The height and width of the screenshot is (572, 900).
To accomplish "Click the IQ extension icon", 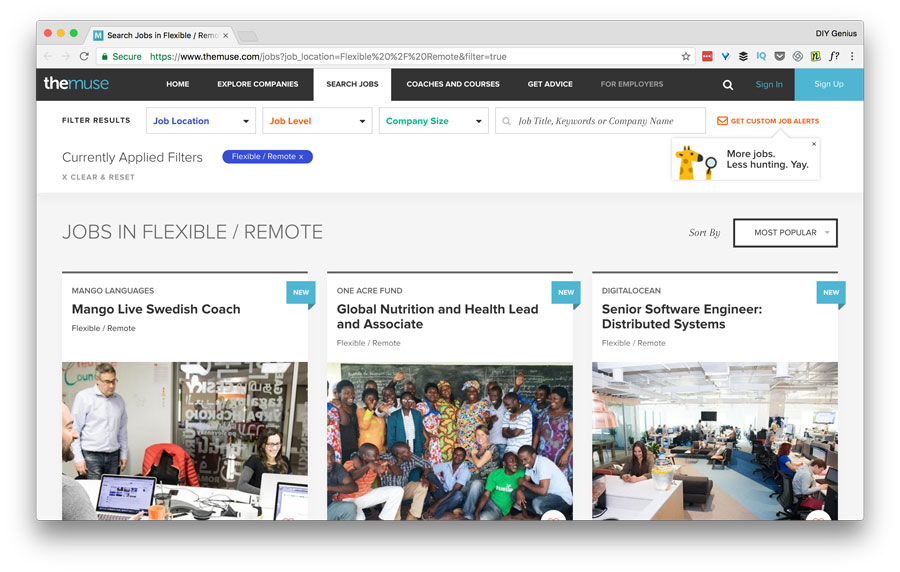I will coord(761,56).
